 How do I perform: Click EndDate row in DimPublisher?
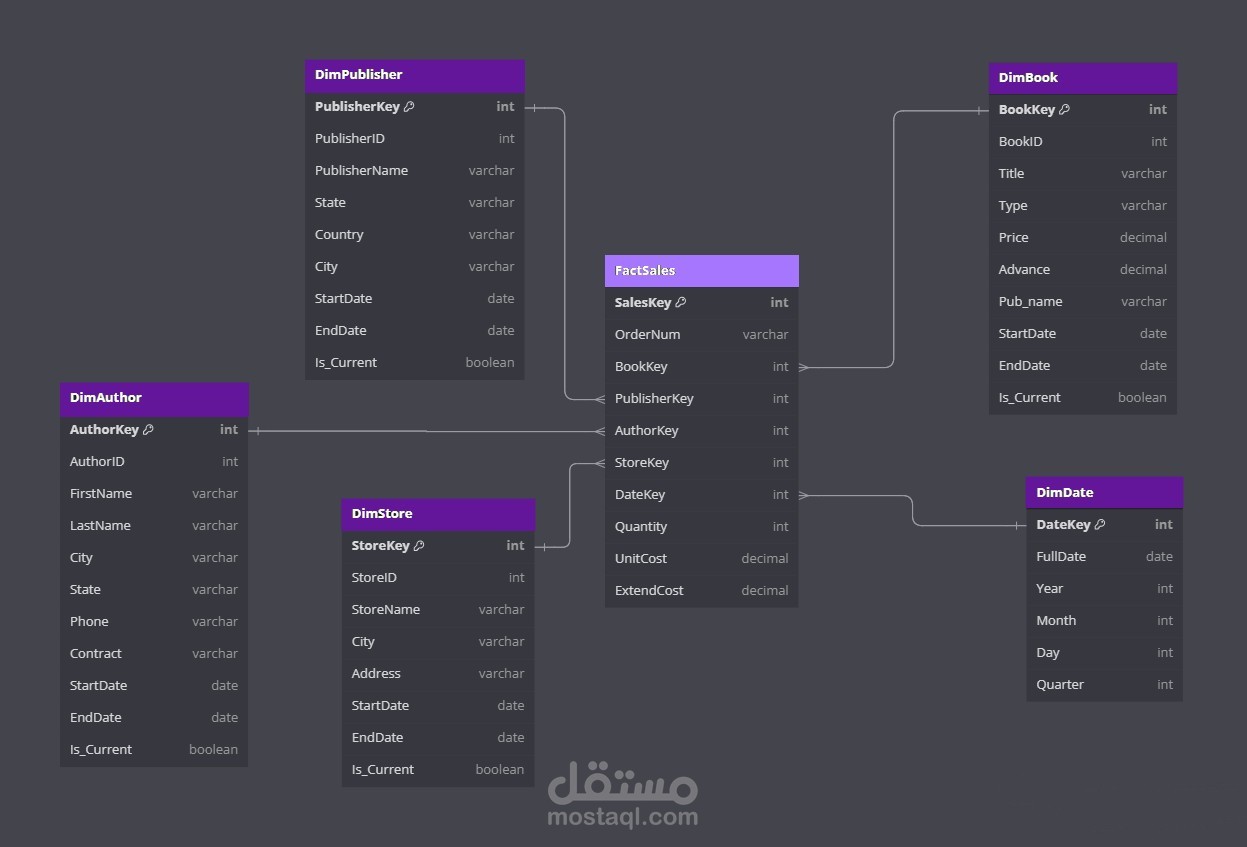(415, 331)
